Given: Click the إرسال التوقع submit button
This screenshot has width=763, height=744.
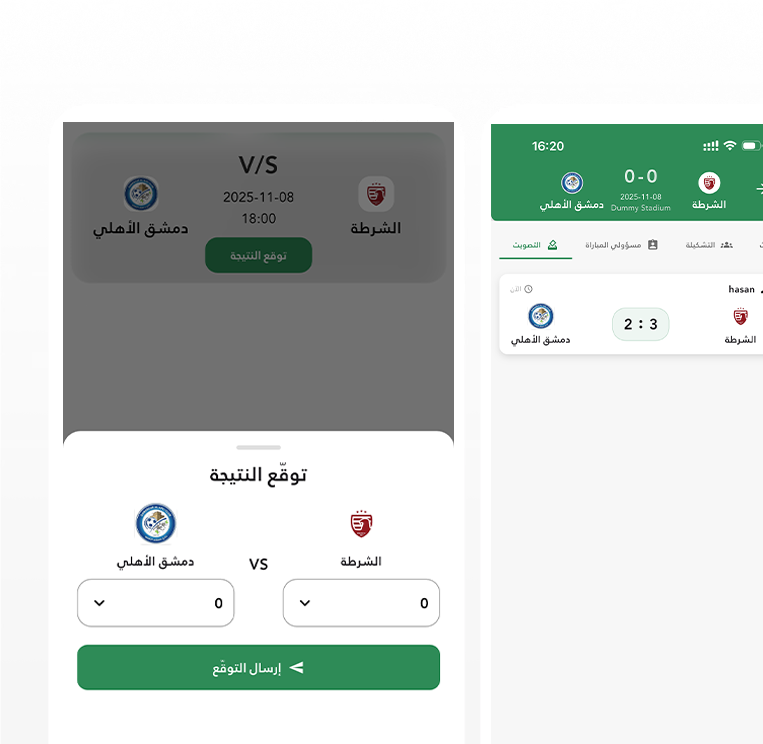Looking at the screenshot, I should pyautogui.click(x=258, y=668).
